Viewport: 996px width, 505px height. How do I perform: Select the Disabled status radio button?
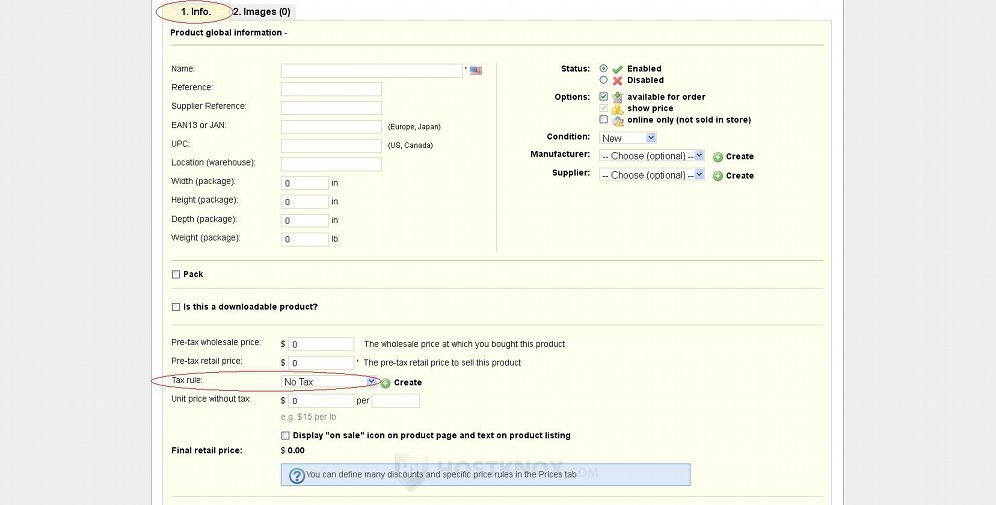coord(603,80)
